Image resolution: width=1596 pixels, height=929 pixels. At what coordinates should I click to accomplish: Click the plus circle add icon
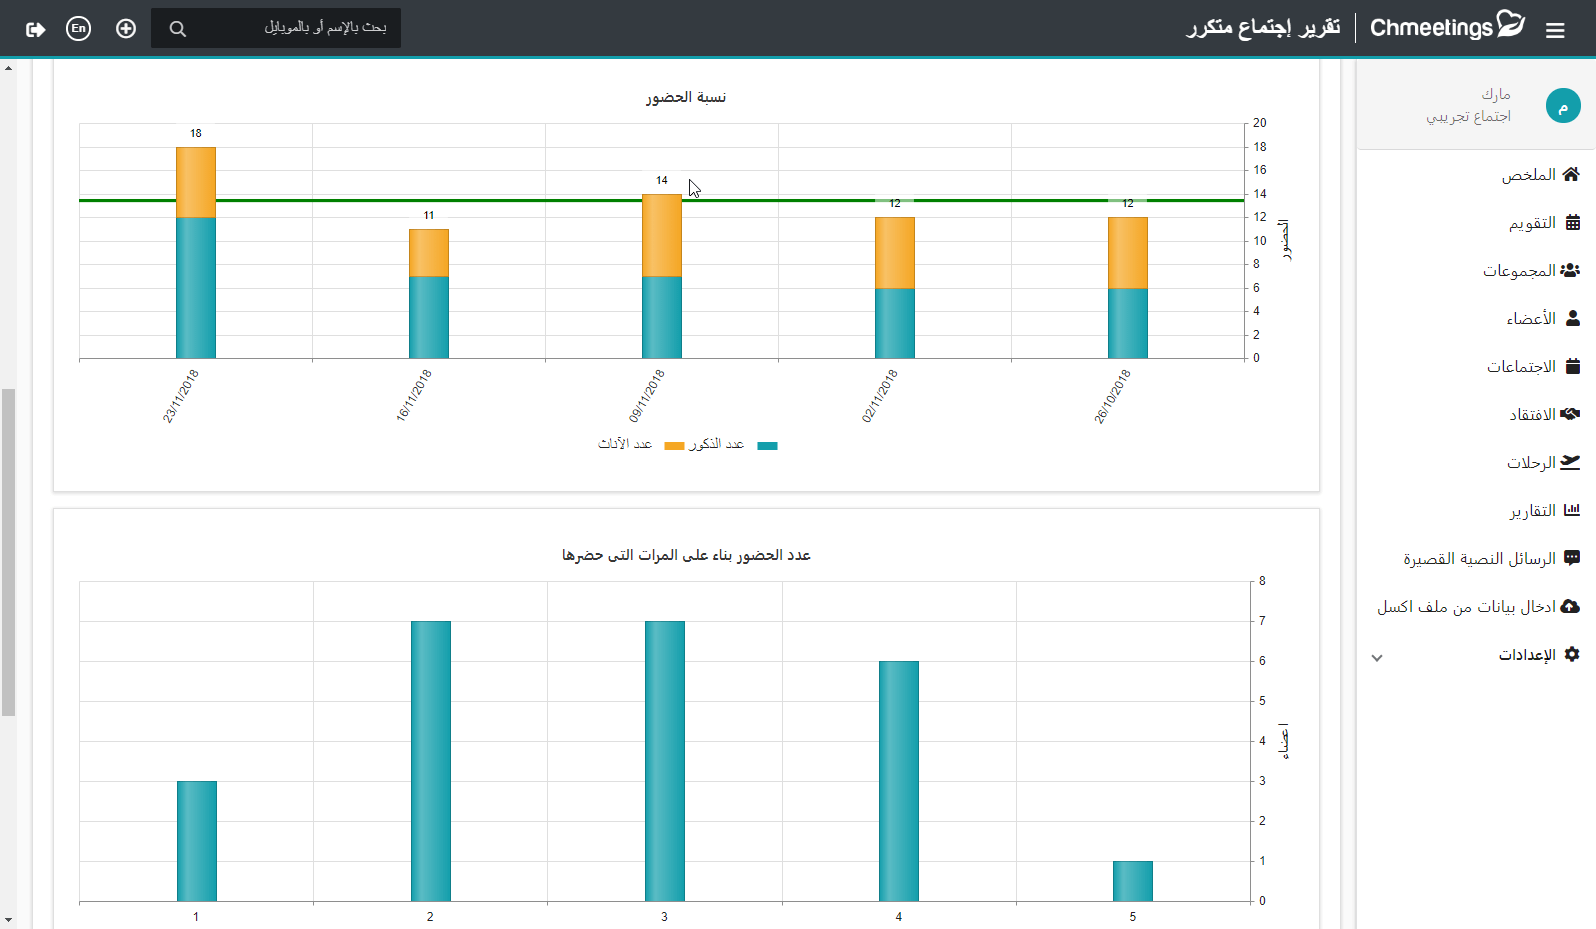pyautogui.click(x=126, y=28)
